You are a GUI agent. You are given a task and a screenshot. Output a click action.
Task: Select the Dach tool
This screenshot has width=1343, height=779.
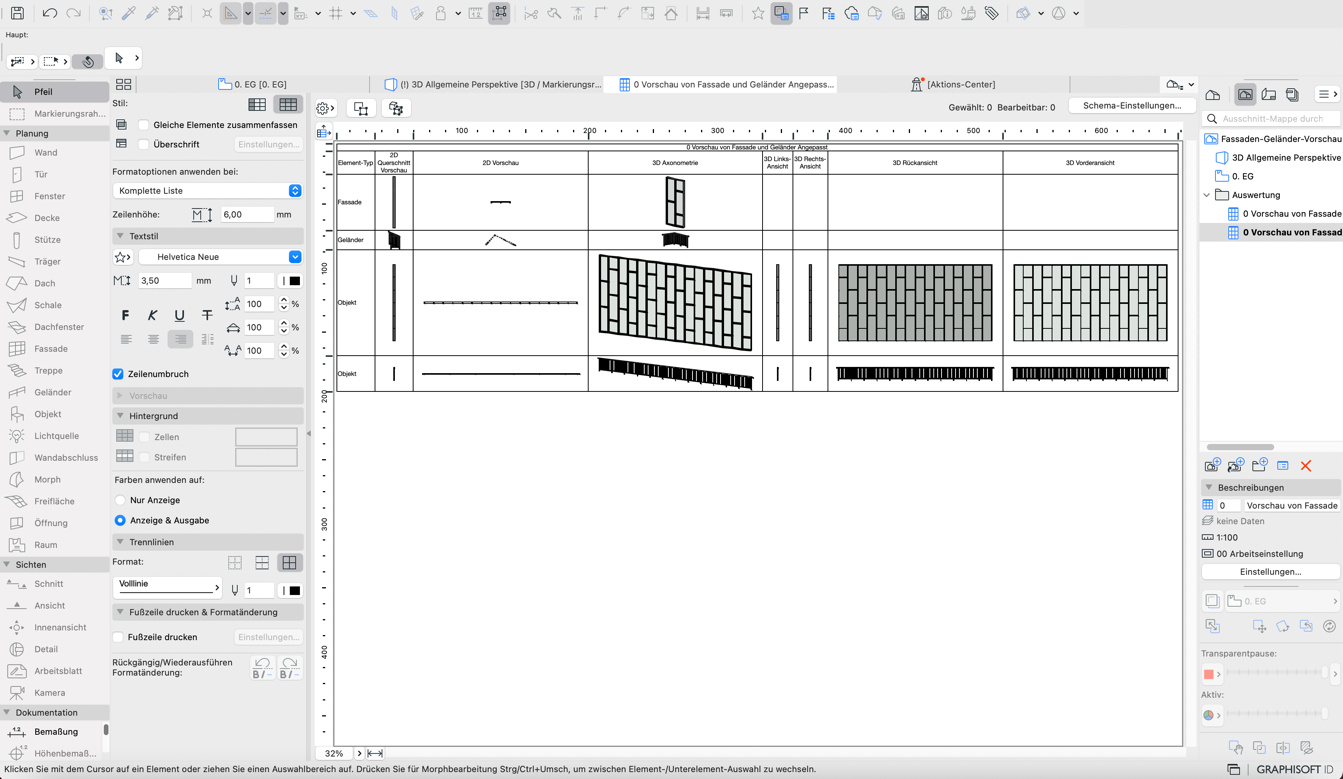click(x=54, y=283)
